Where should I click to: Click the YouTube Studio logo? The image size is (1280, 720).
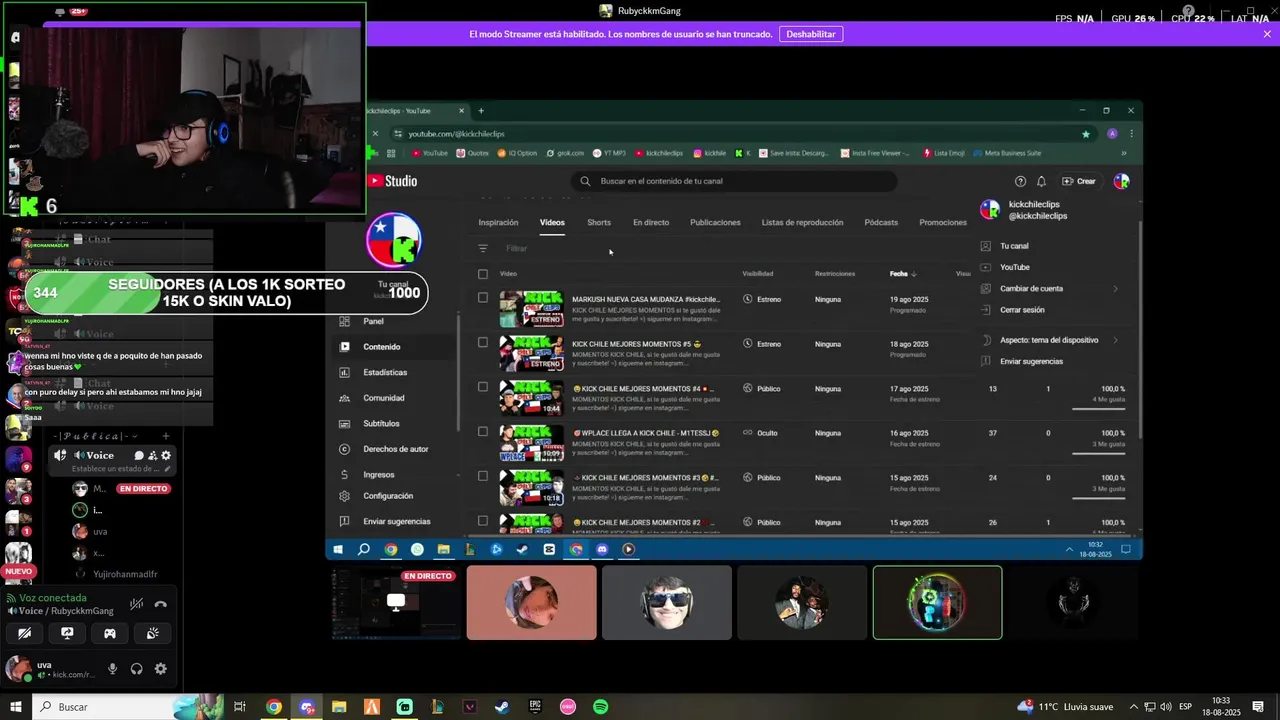pos(392,181)
